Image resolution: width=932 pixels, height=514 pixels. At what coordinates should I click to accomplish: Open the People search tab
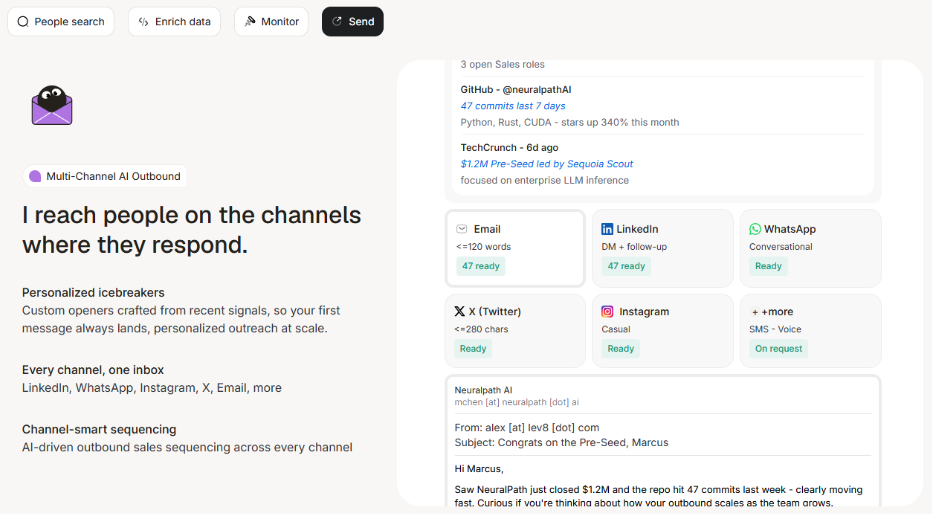pyautogui.click(x=61, y=21)
